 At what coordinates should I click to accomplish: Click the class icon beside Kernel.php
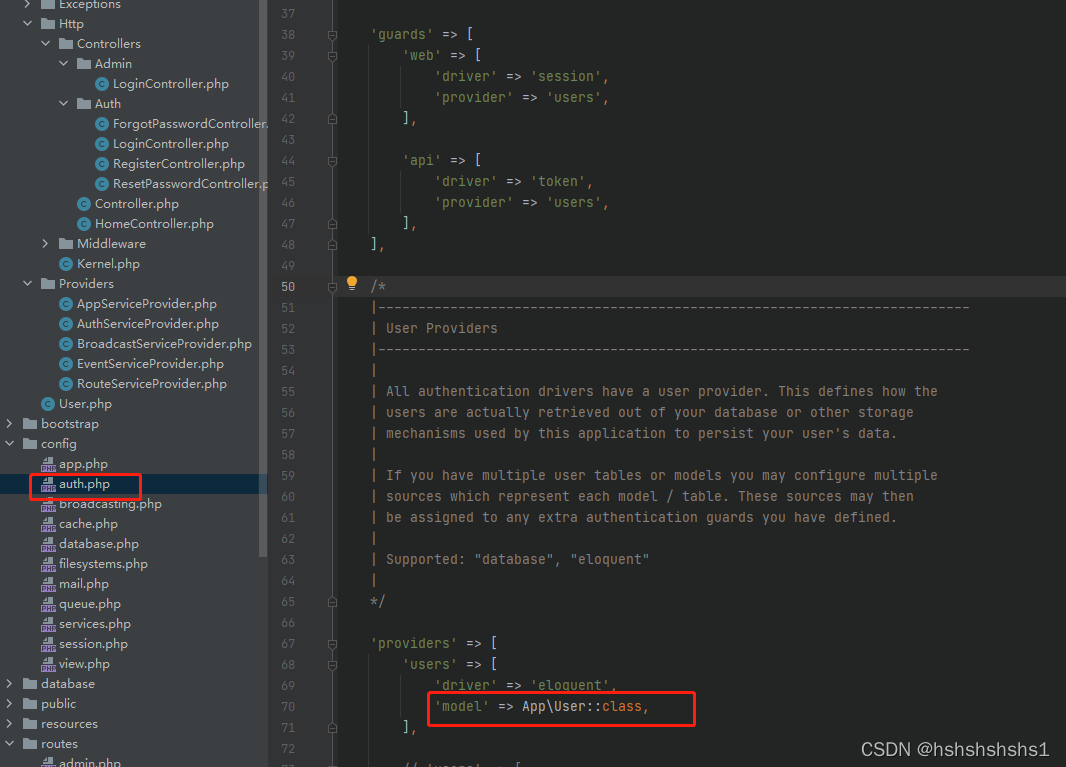click(66, 264)
